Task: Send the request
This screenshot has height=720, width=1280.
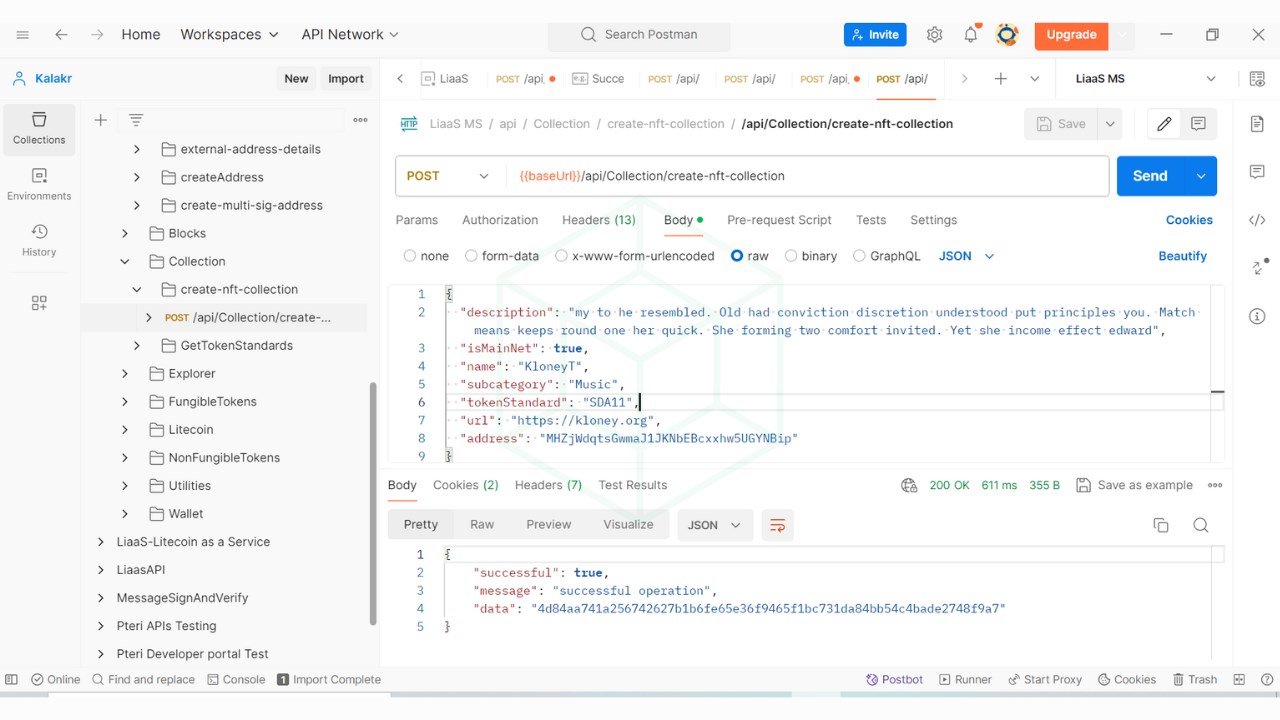Action: click(1150, 176)
